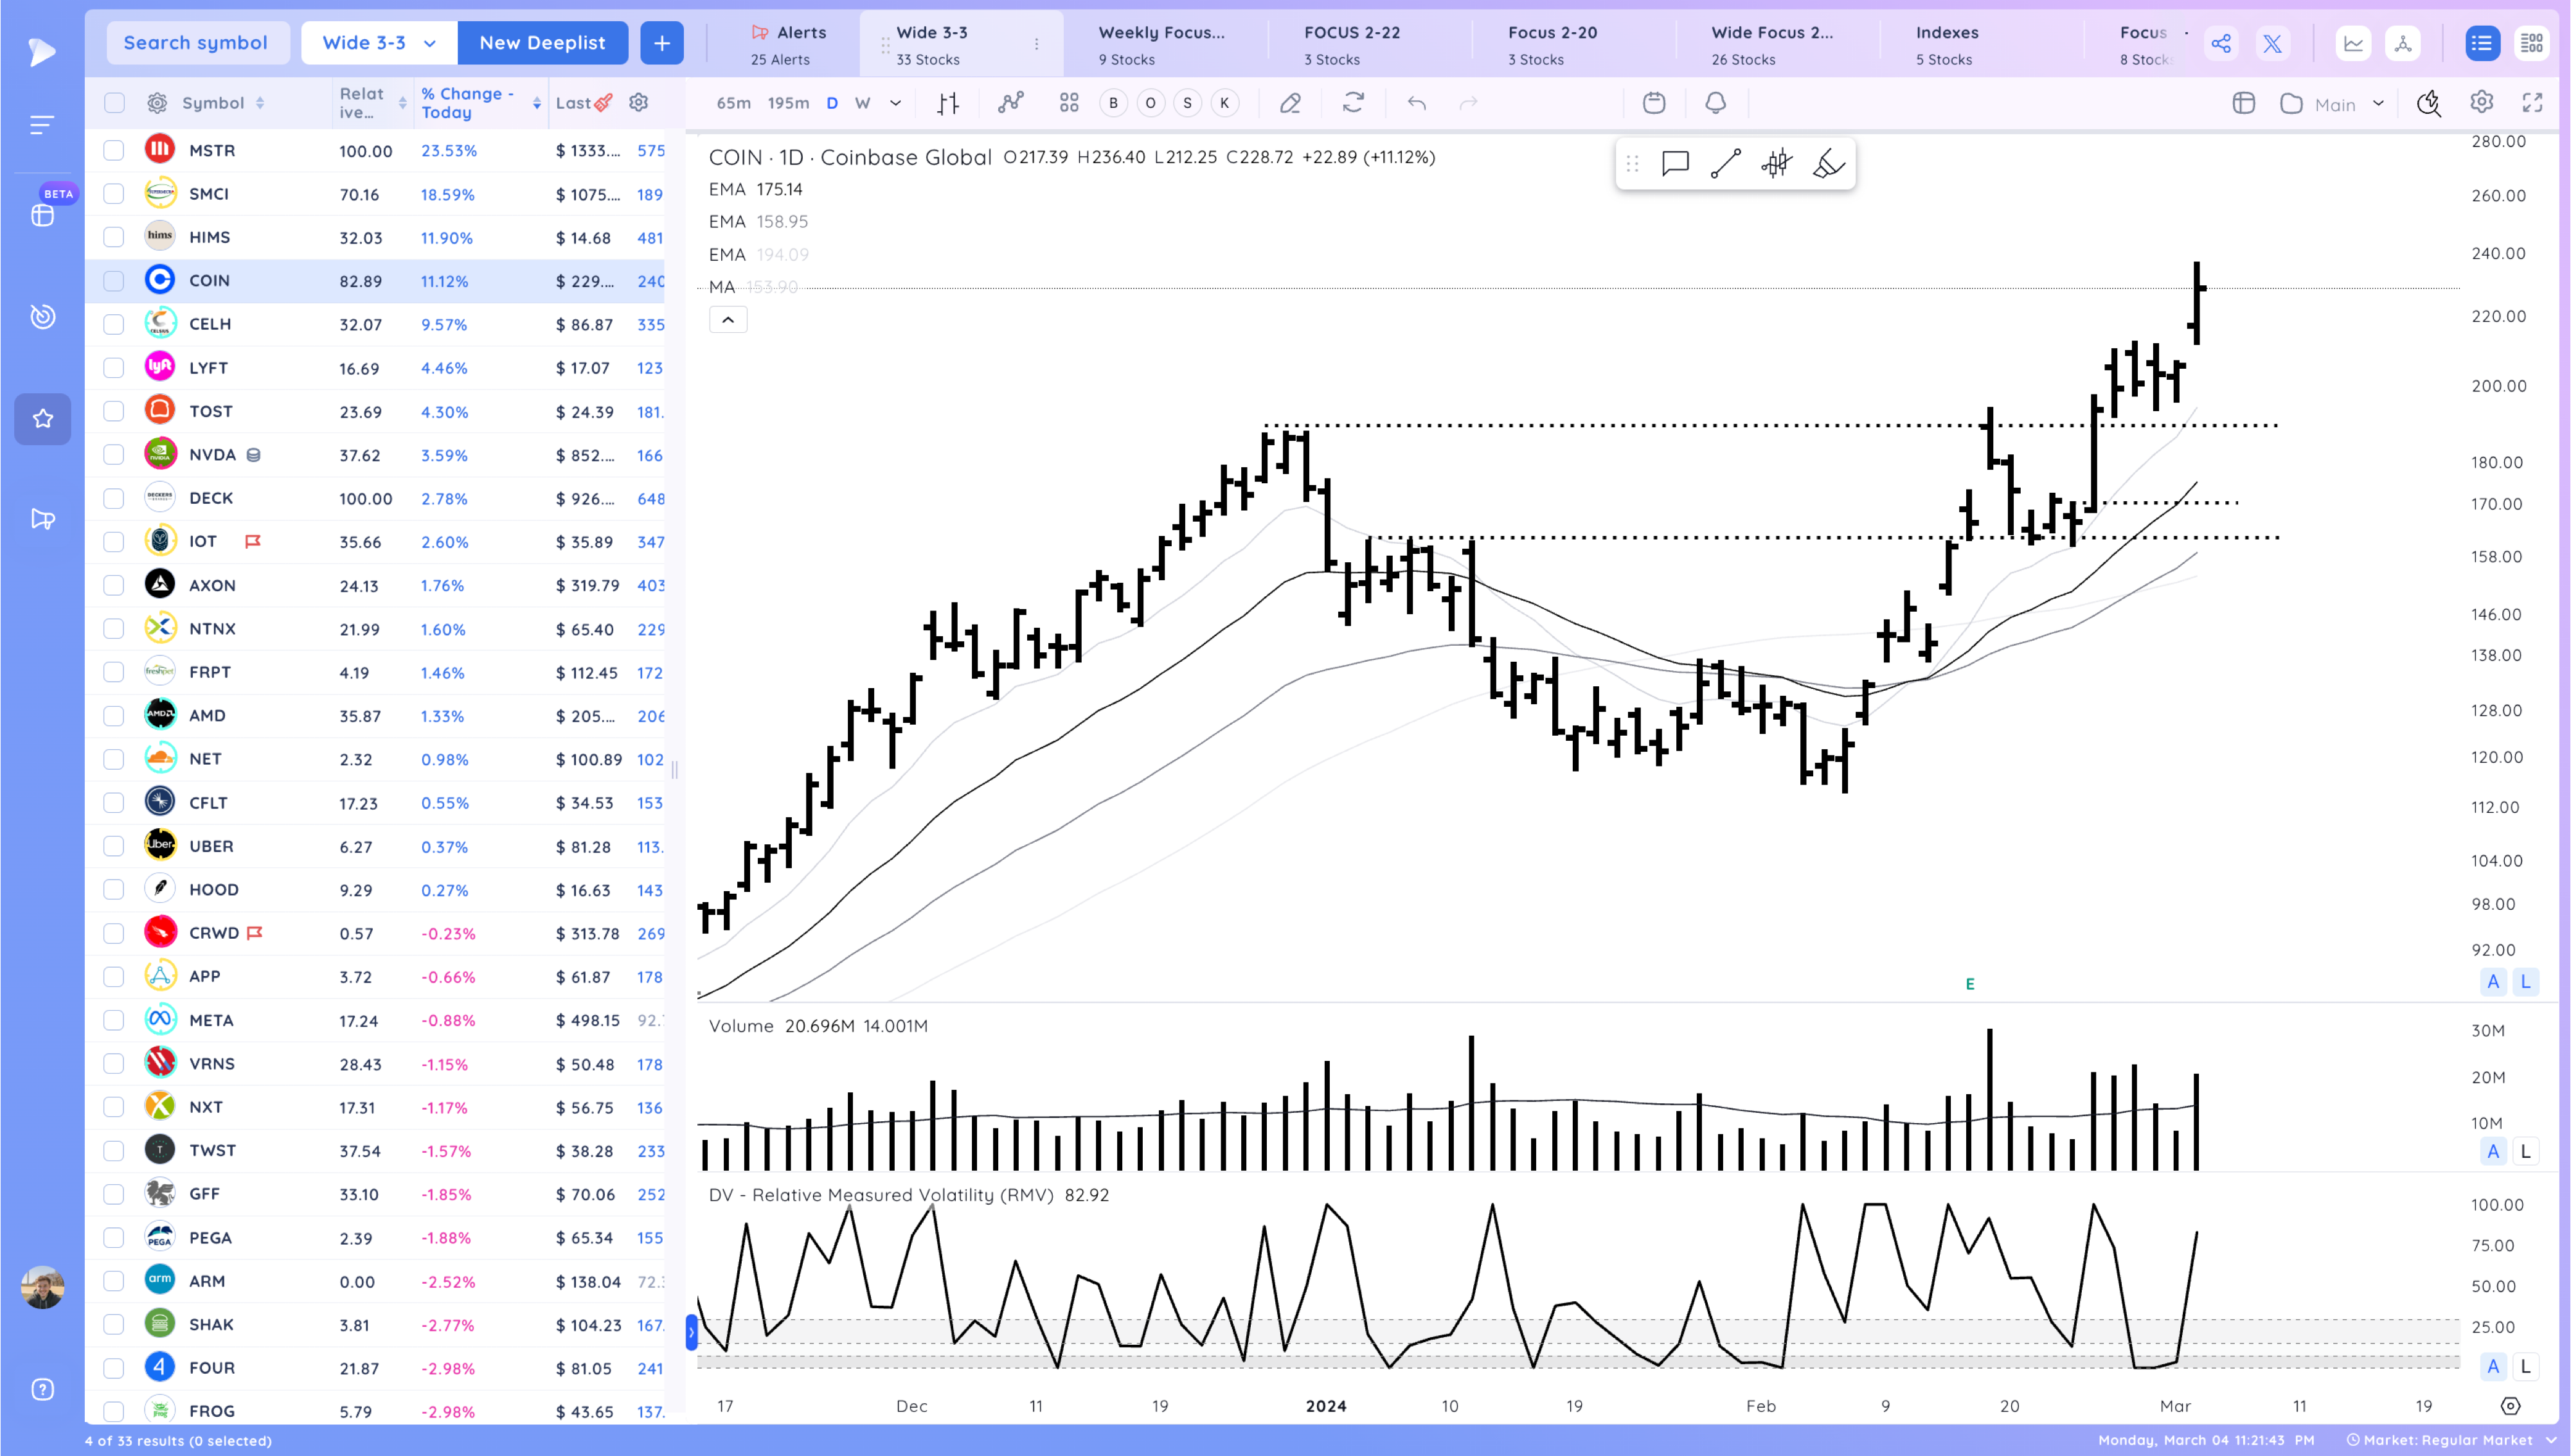Select the W weekly timeframe
The image size is (2571, 1456).
pos(862,103)
